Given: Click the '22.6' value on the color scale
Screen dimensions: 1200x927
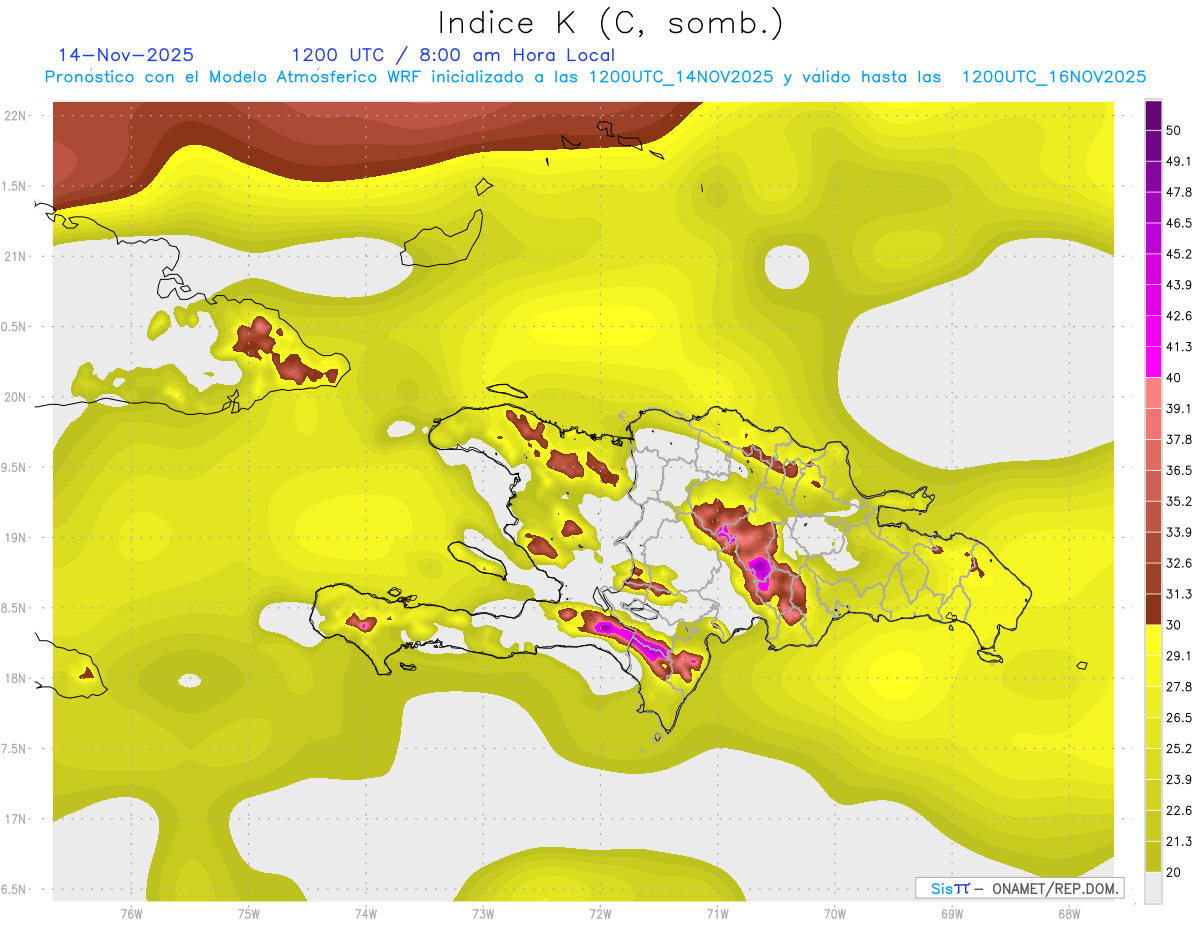Looking at the screenshot, I should coord(1179,812).
